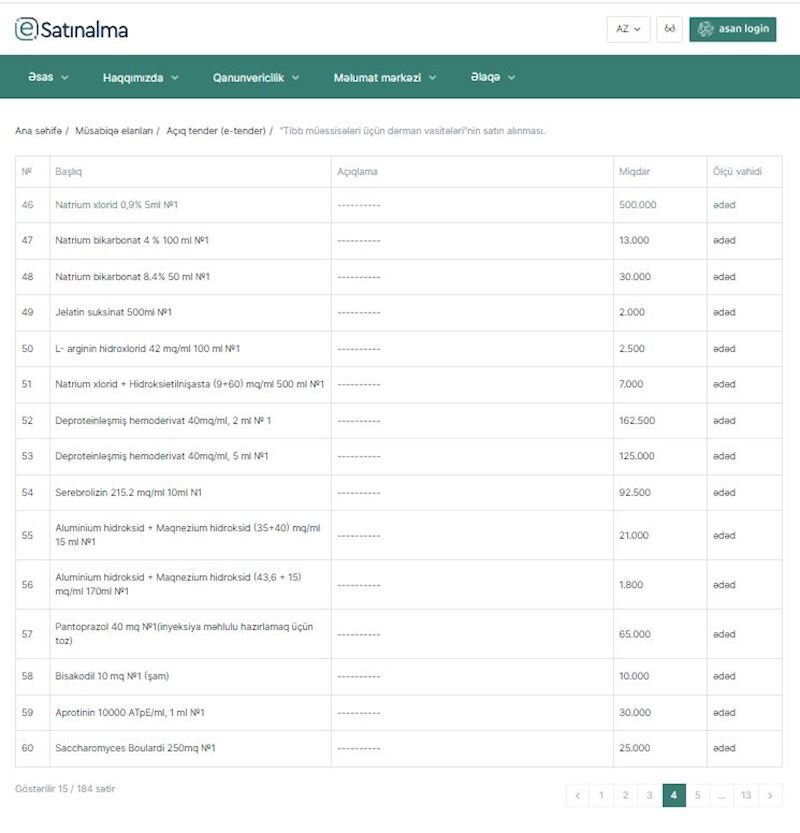
Task: Open Müsabiqə elanları breadcrumb link
Action: pyautogui.click(x=114, y=131)
